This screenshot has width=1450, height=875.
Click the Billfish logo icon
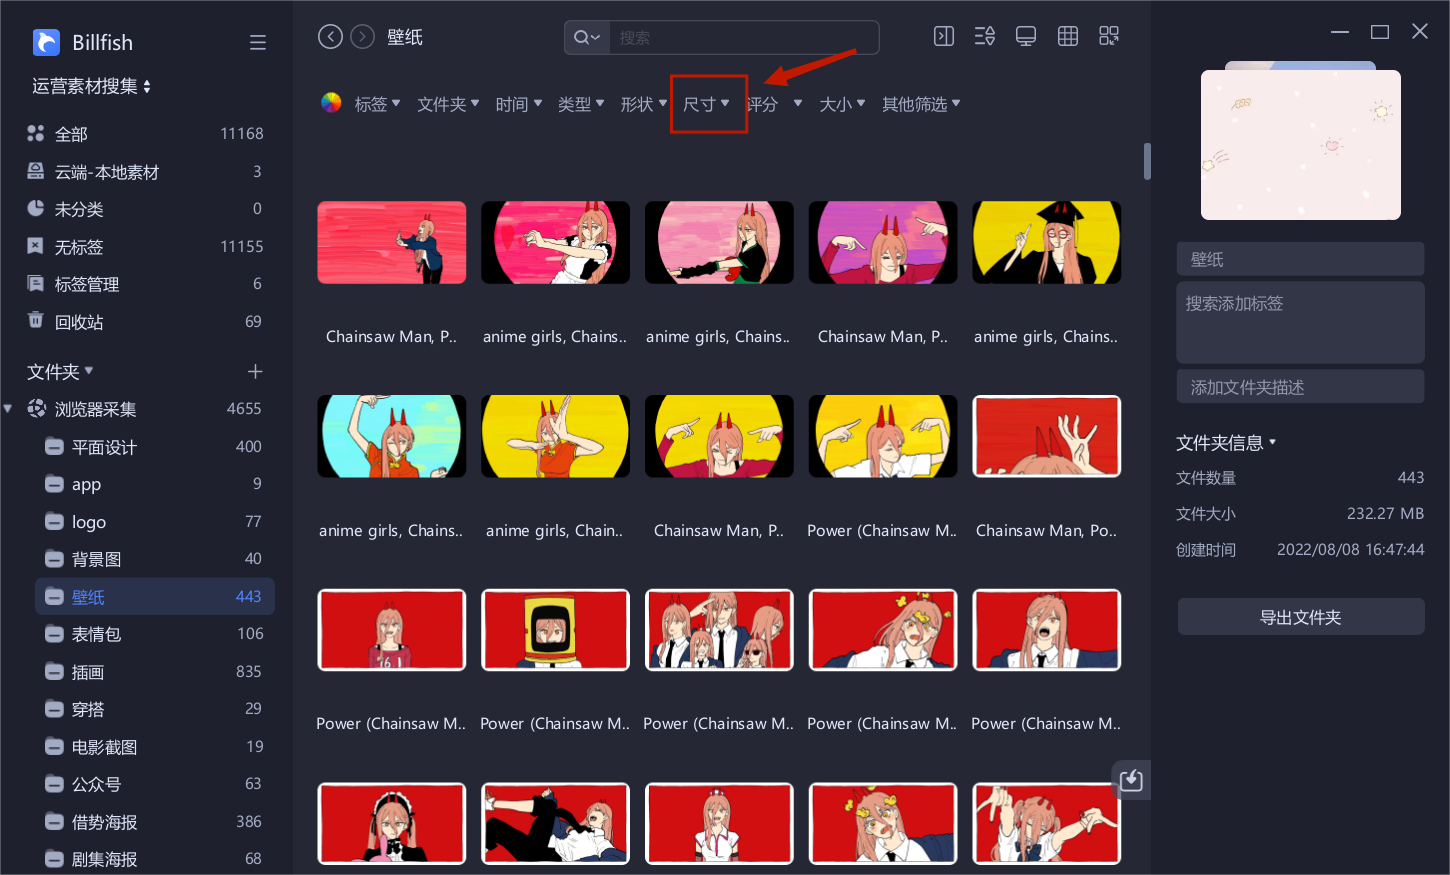[x=46, y=42]
